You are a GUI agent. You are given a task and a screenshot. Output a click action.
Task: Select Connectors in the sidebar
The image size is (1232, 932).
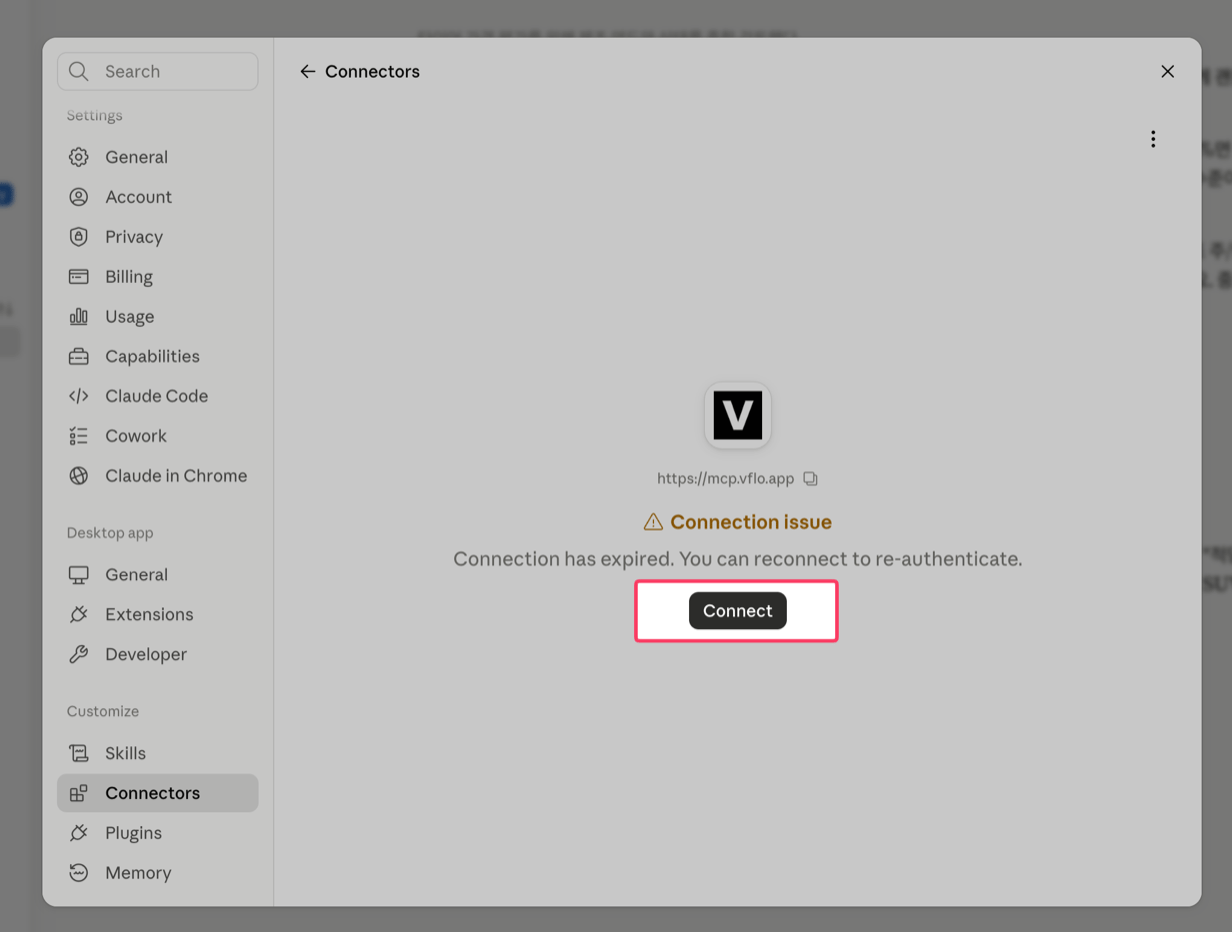pos(158,793)
